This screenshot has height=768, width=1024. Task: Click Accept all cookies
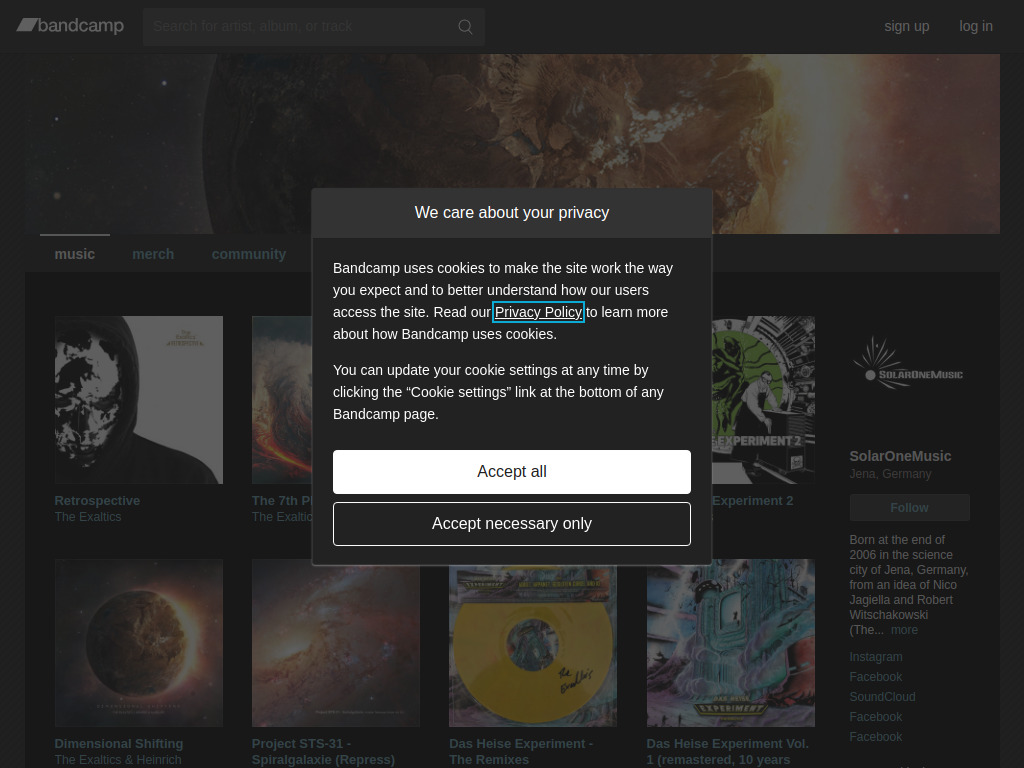(511, 471)
